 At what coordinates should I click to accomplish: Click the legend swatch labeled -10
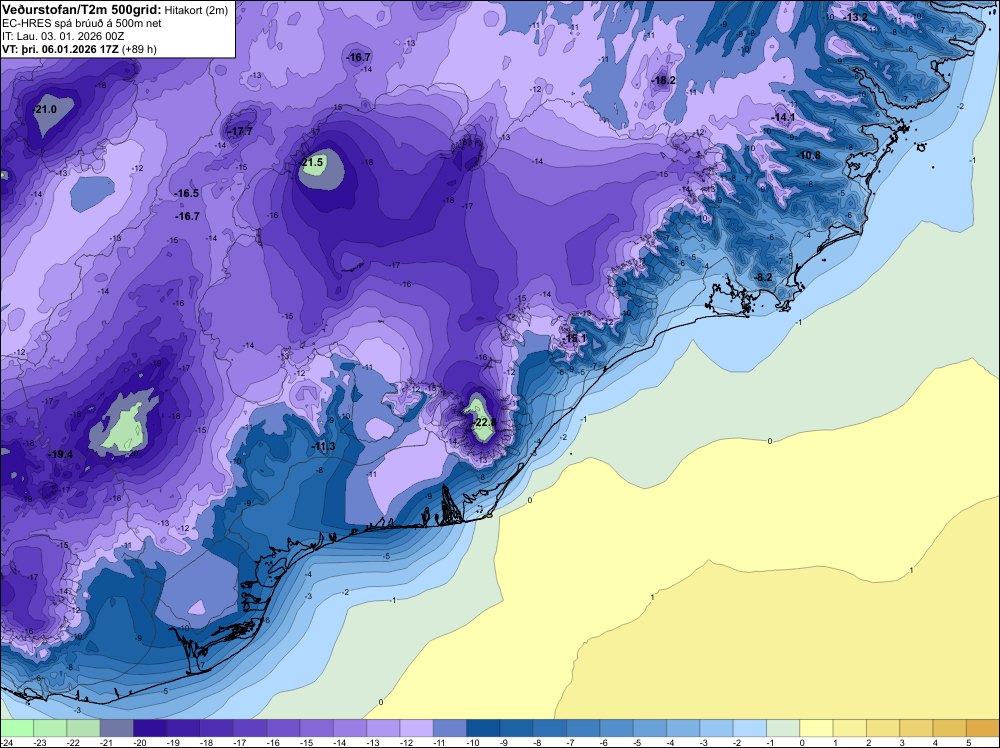coord(483,728)
